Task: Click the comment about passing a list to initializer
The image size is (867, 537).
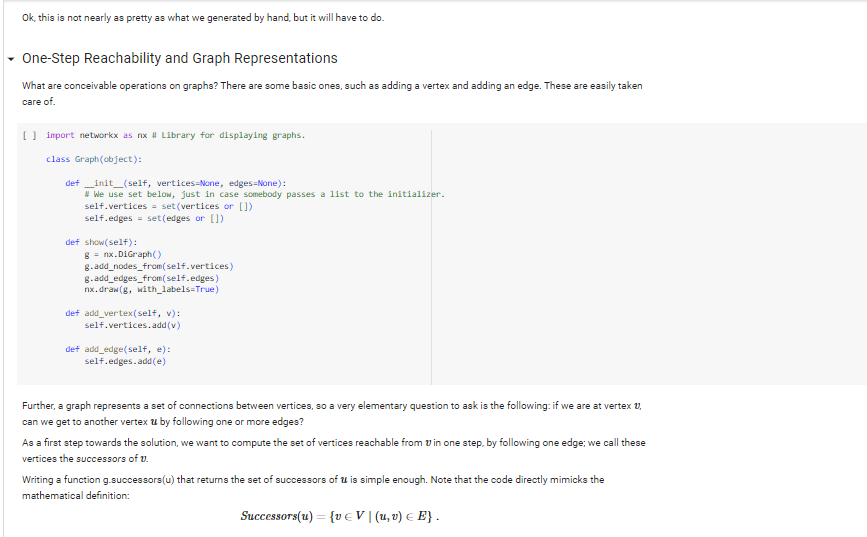Action: click(x=264, y=194)
